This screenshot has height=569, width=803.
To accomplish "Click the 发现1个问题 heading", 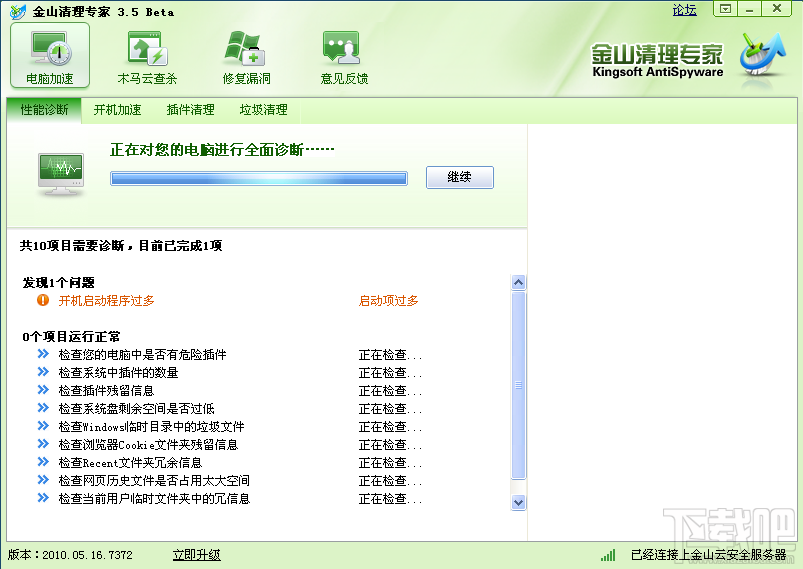I will tap(58, 282).
